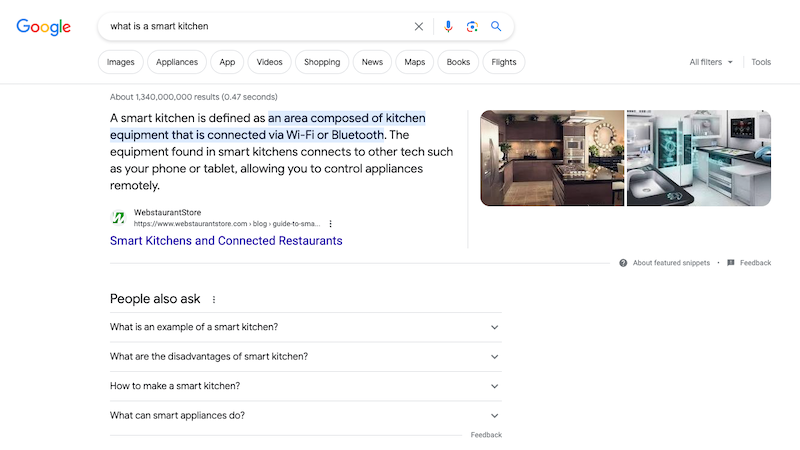800x450 pixels.
Task: Submit search with magnifying glass icon
Action: 496,27
